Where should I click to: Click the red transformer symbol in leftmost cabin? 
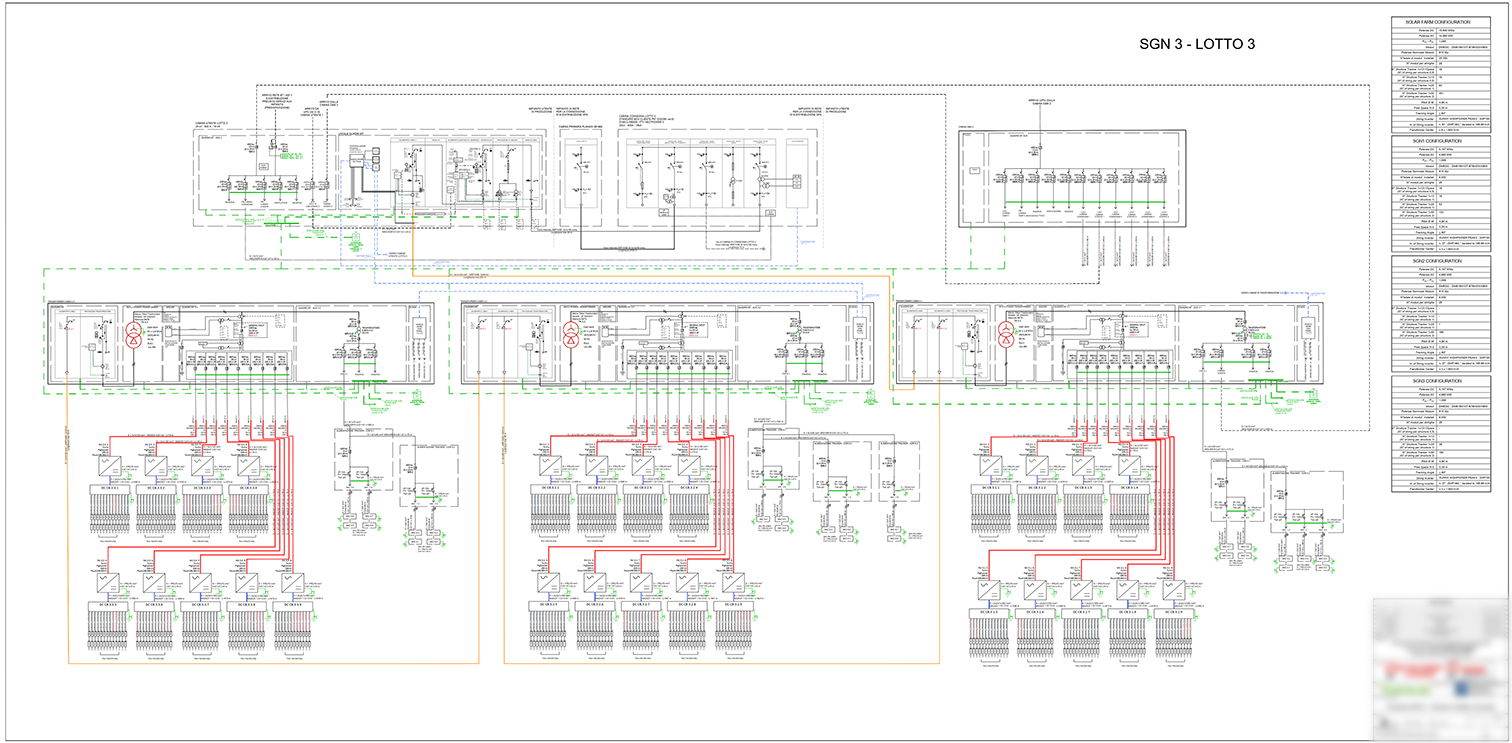tap(133, 336)
